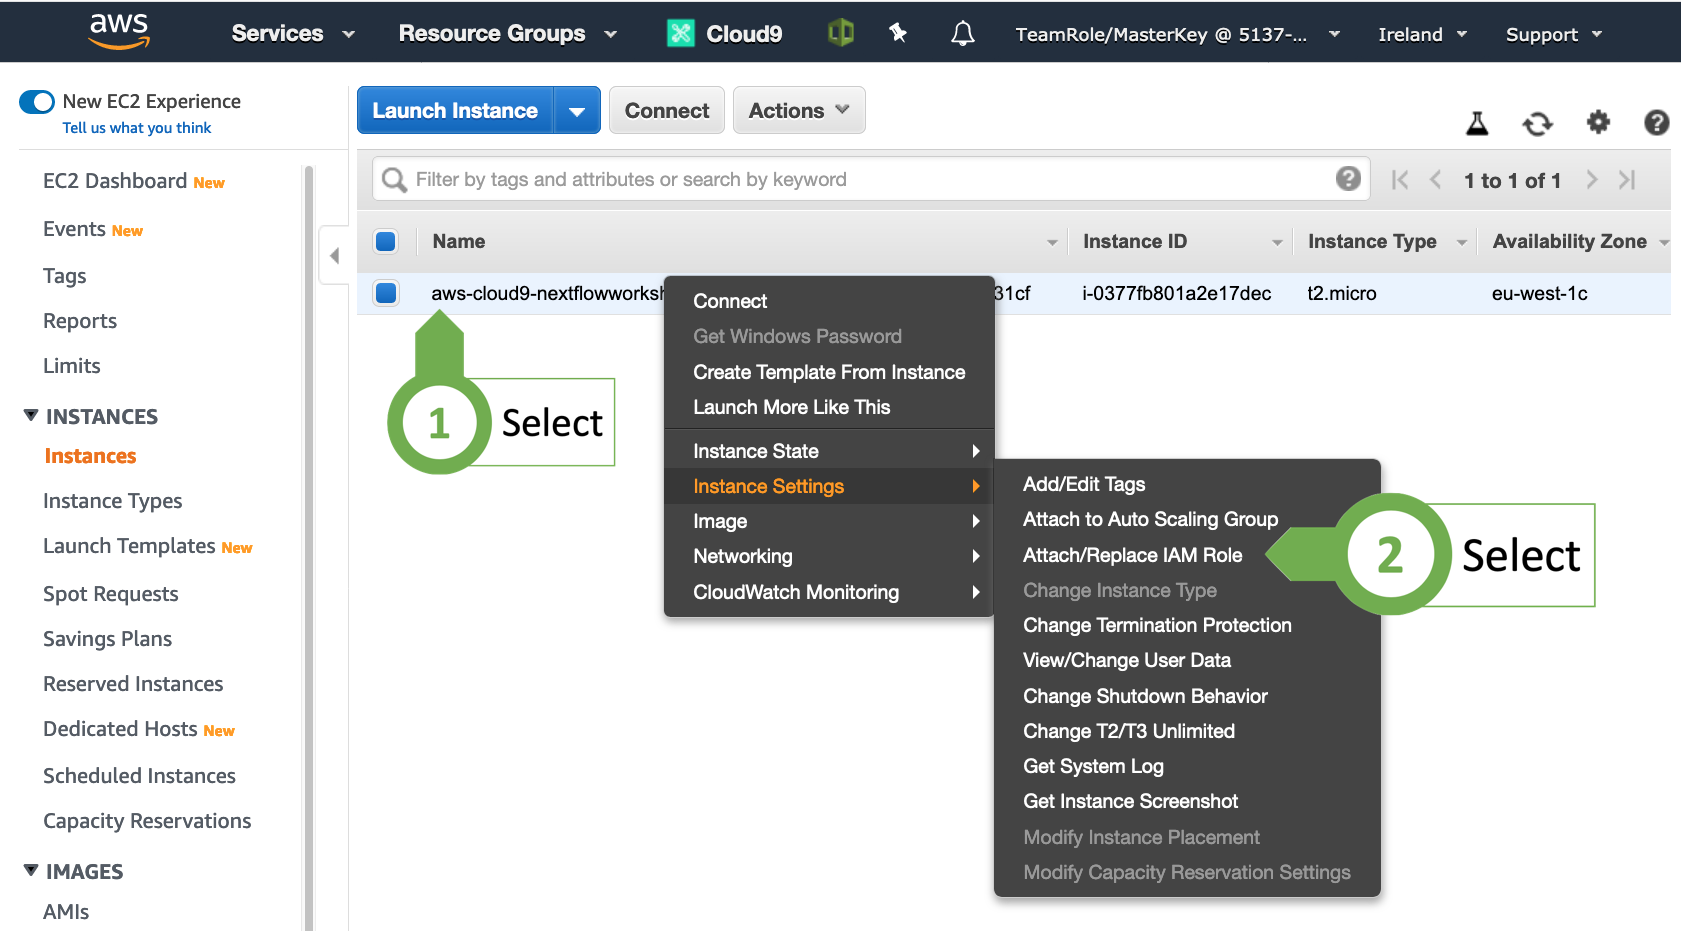Open the help question mark icon
Viewport: 1681px width, 931px height.
point(1656,122)
